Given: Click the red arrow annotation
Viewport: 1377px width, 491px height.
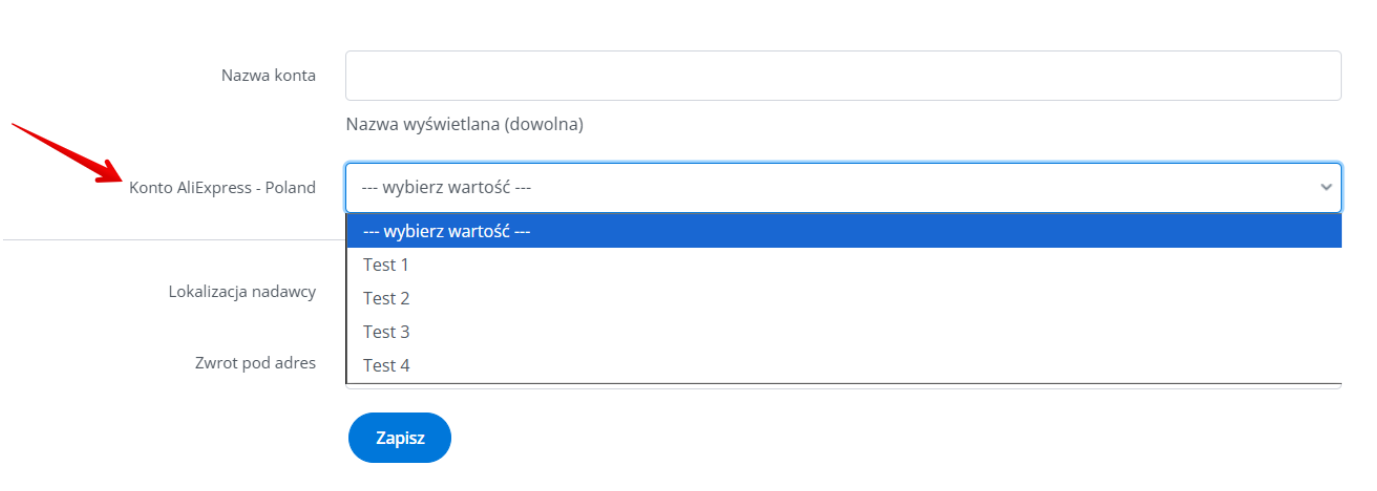Looking at the screenshot, I should click(62, 152).
